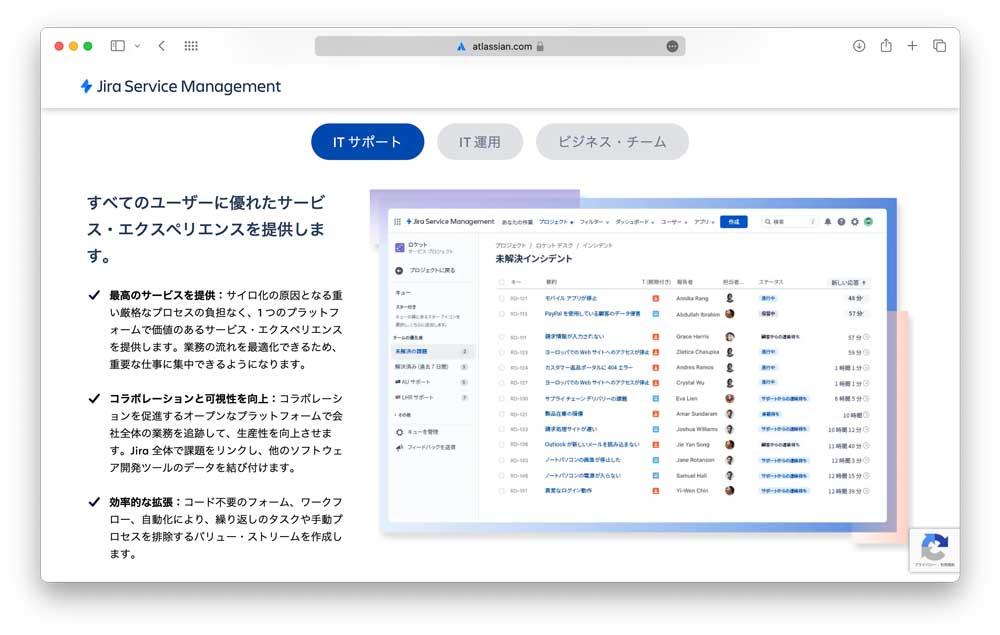Viewport: 1000px width, 635px height.
Task: Tick the checkbox for 製品在庫の損傷 row
Action: coord(501,414)
